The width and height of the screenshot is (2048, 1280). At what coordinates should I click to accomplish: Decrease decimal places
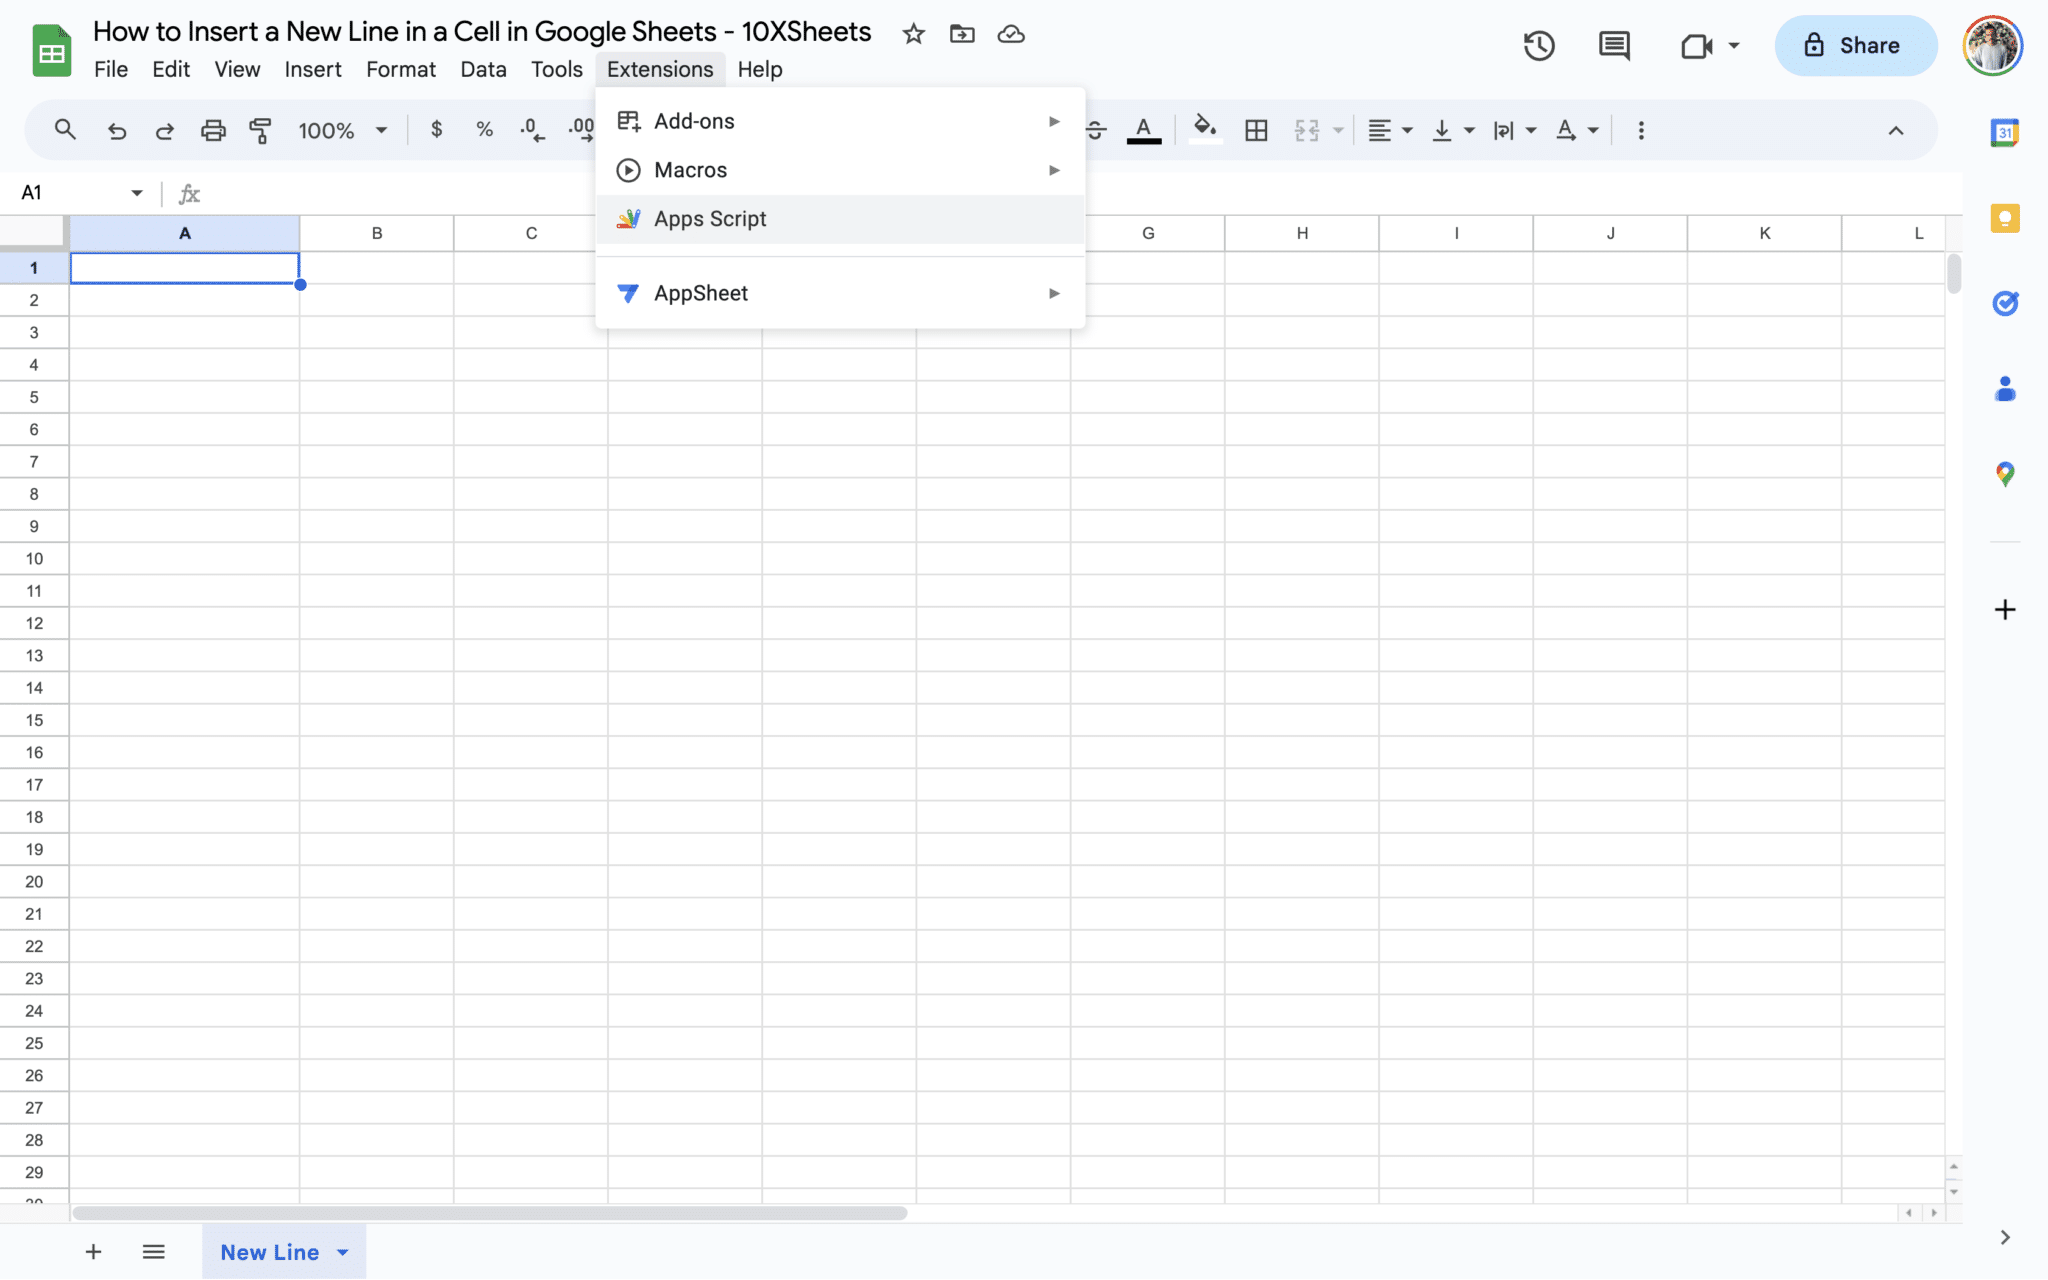tap(532, 130)
